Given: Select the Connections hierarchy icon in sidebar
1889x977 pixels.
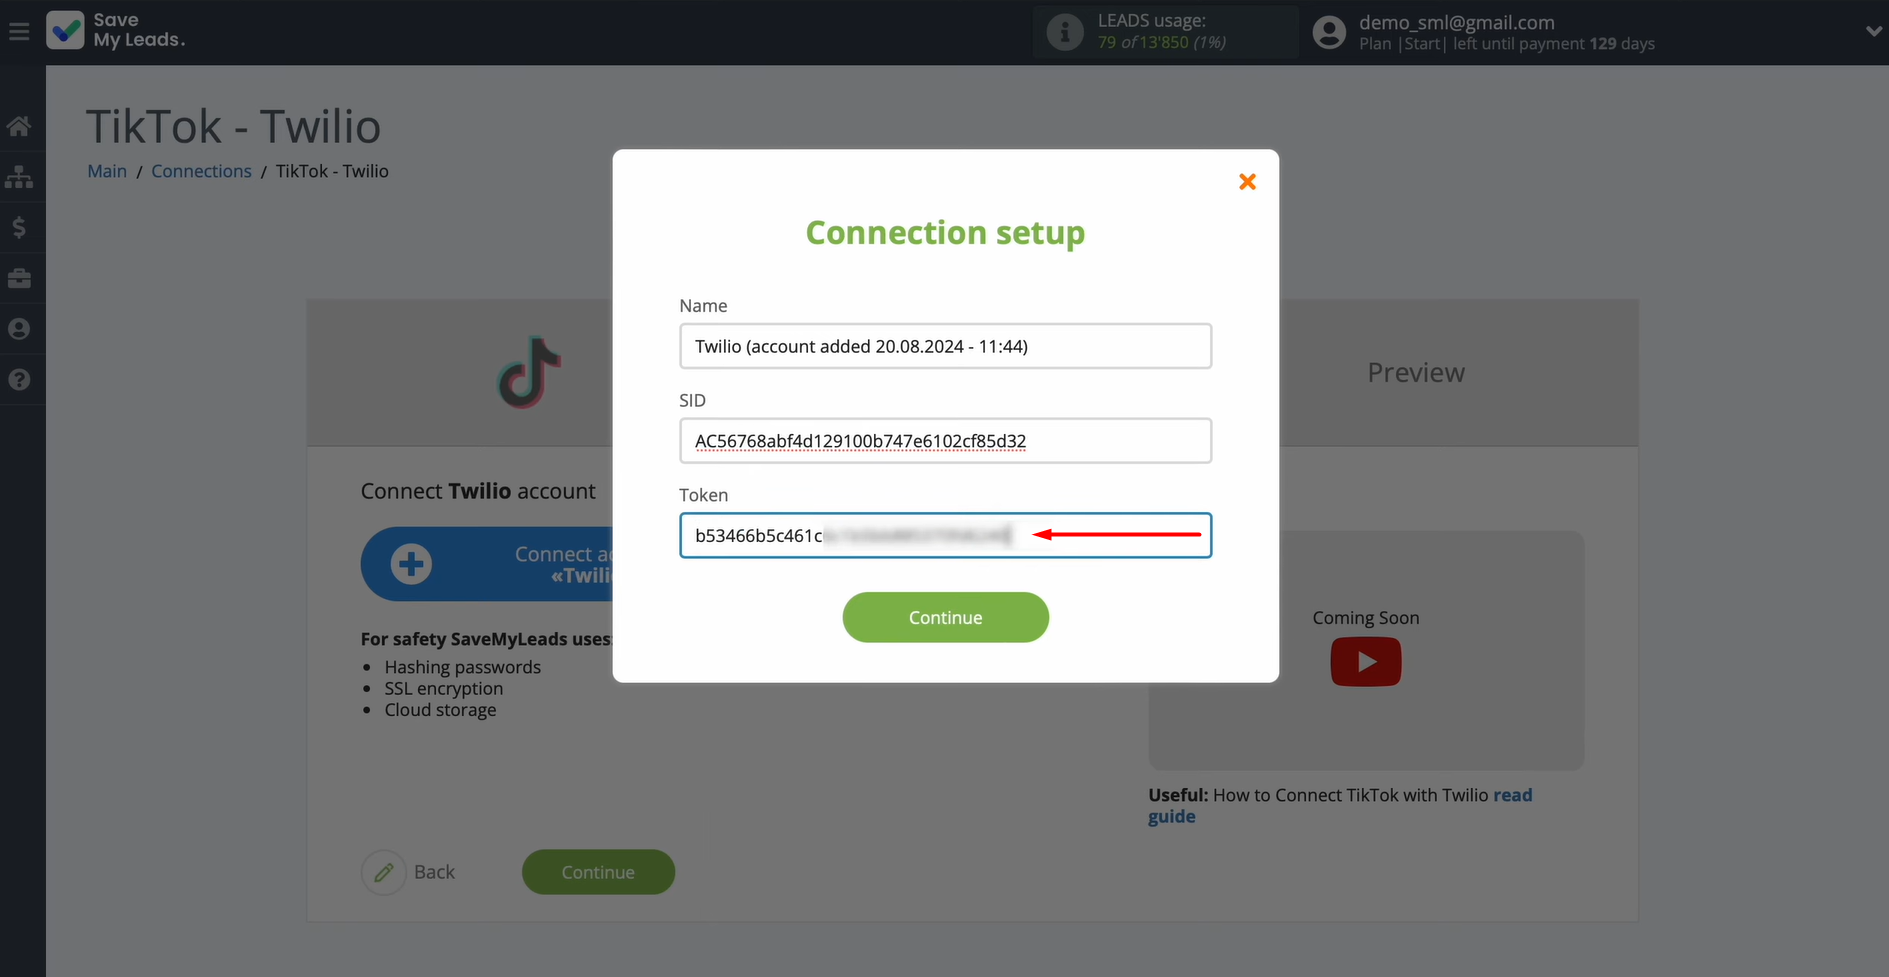Looking at the screenshot, I should 20,177.
